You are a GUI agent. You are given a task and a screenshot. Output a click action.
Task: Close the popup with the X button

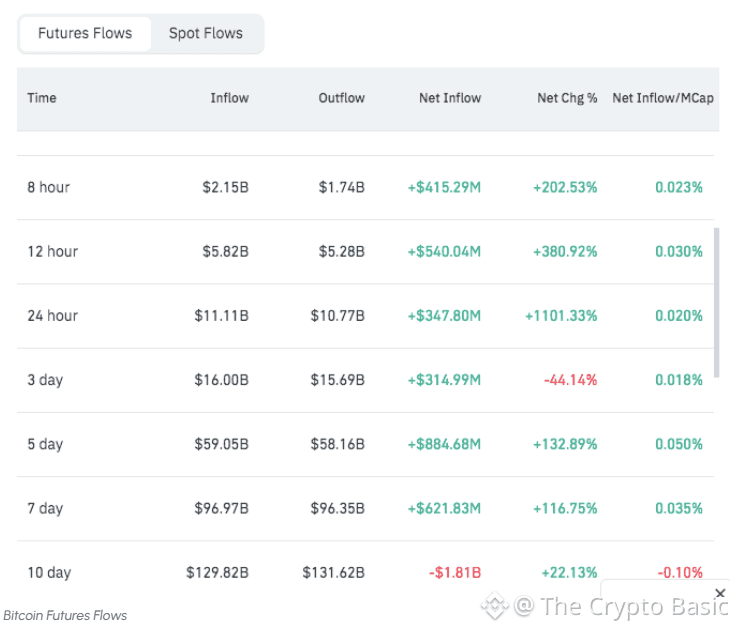(x=720, y=593)
